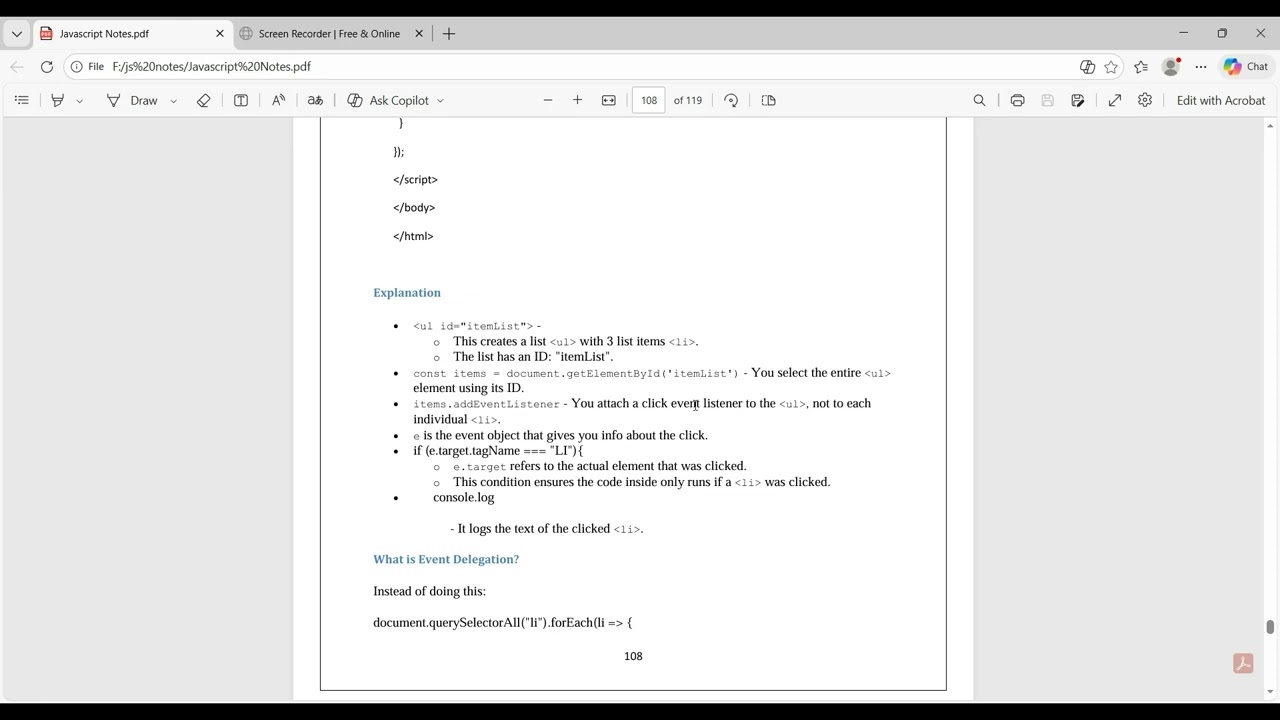Click the 'of 119' page count text

[688, 100]
